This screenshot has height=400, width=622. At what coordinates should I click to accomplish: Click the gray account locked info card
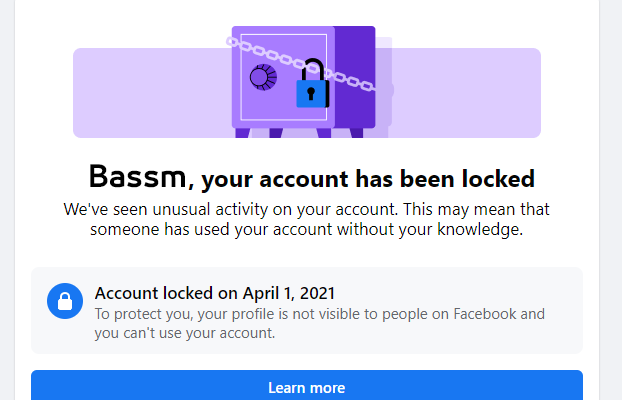(x=307, y=310)
